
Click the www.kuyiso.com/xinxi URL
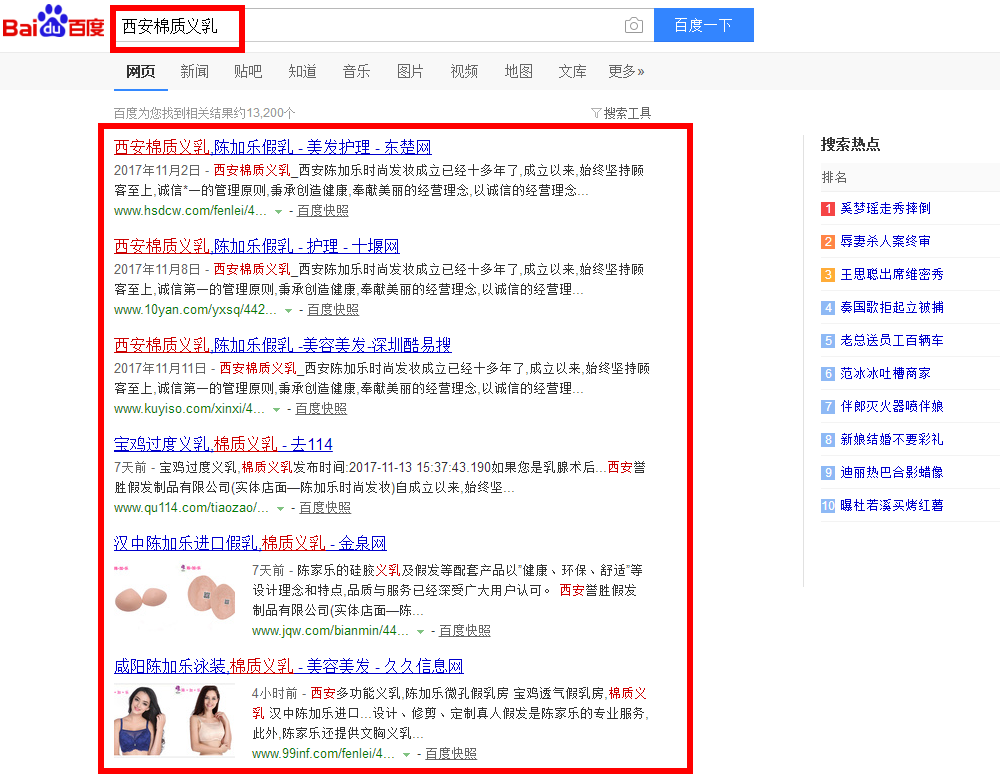tap(189, 409)
